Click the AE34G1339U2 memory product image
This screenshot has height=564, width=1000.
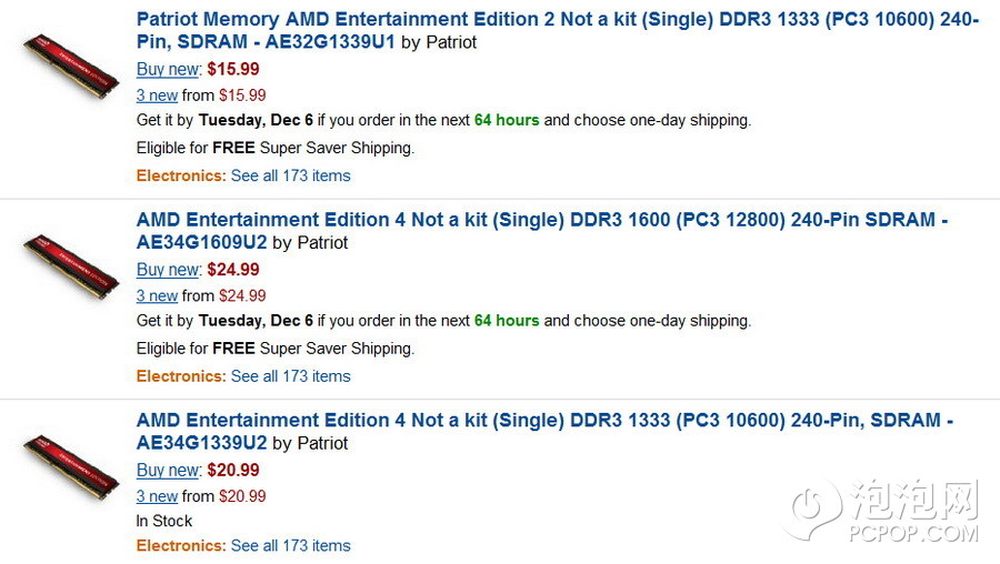[x=70, y=468]
